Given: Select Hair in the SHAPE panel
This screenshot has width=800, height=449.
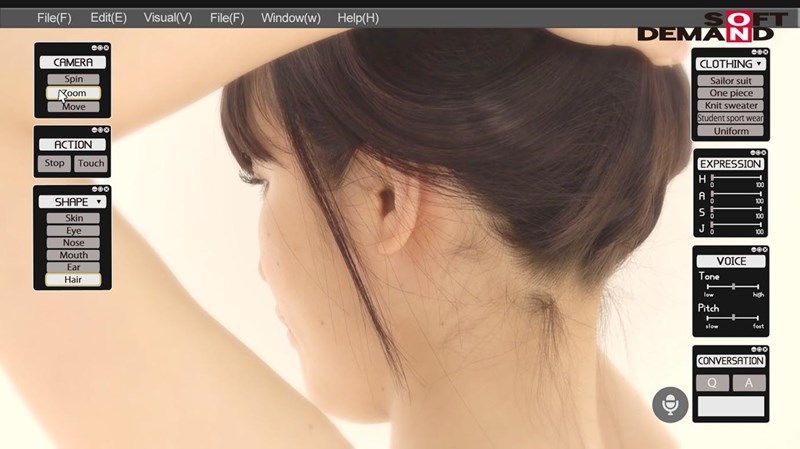Looking at the screenshot, I should (74, 280).
